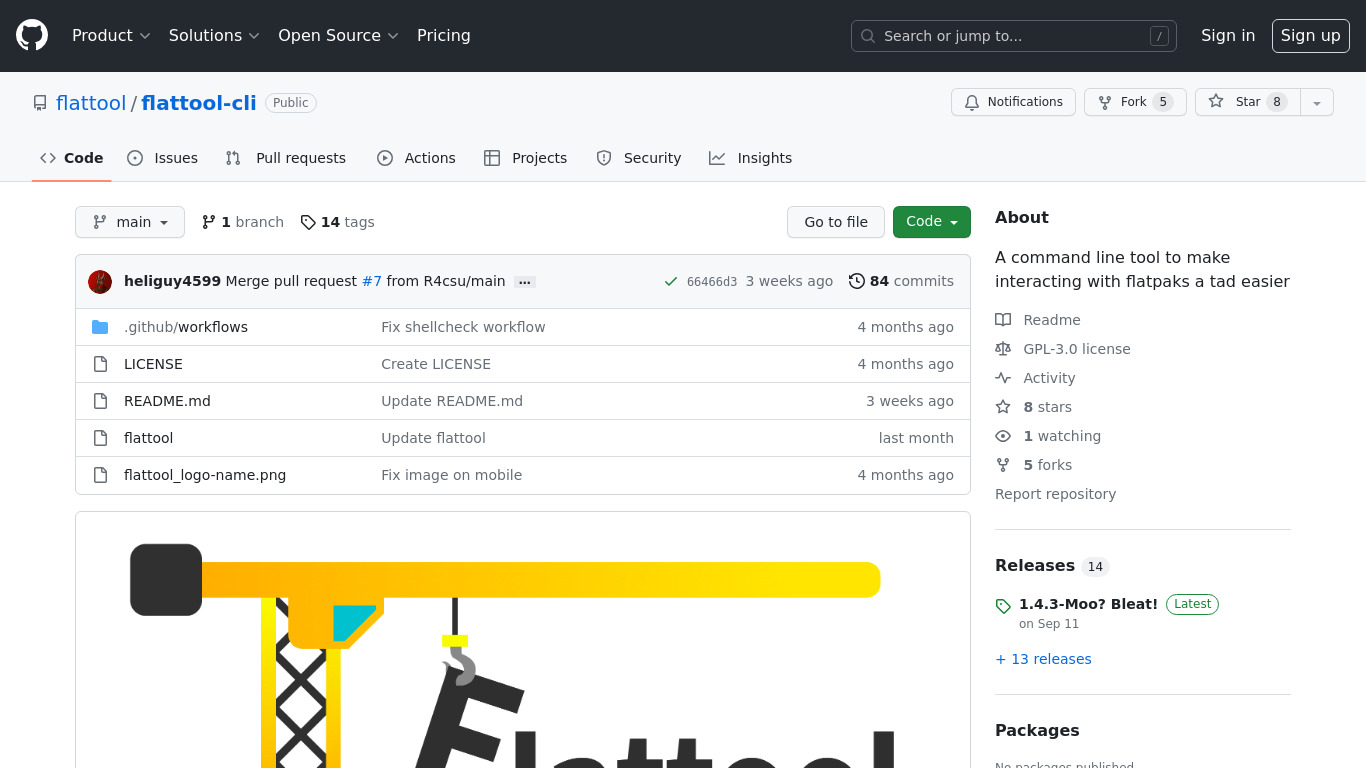View the 8 stars link
Screen dimensions: 1366x768
1033,407
